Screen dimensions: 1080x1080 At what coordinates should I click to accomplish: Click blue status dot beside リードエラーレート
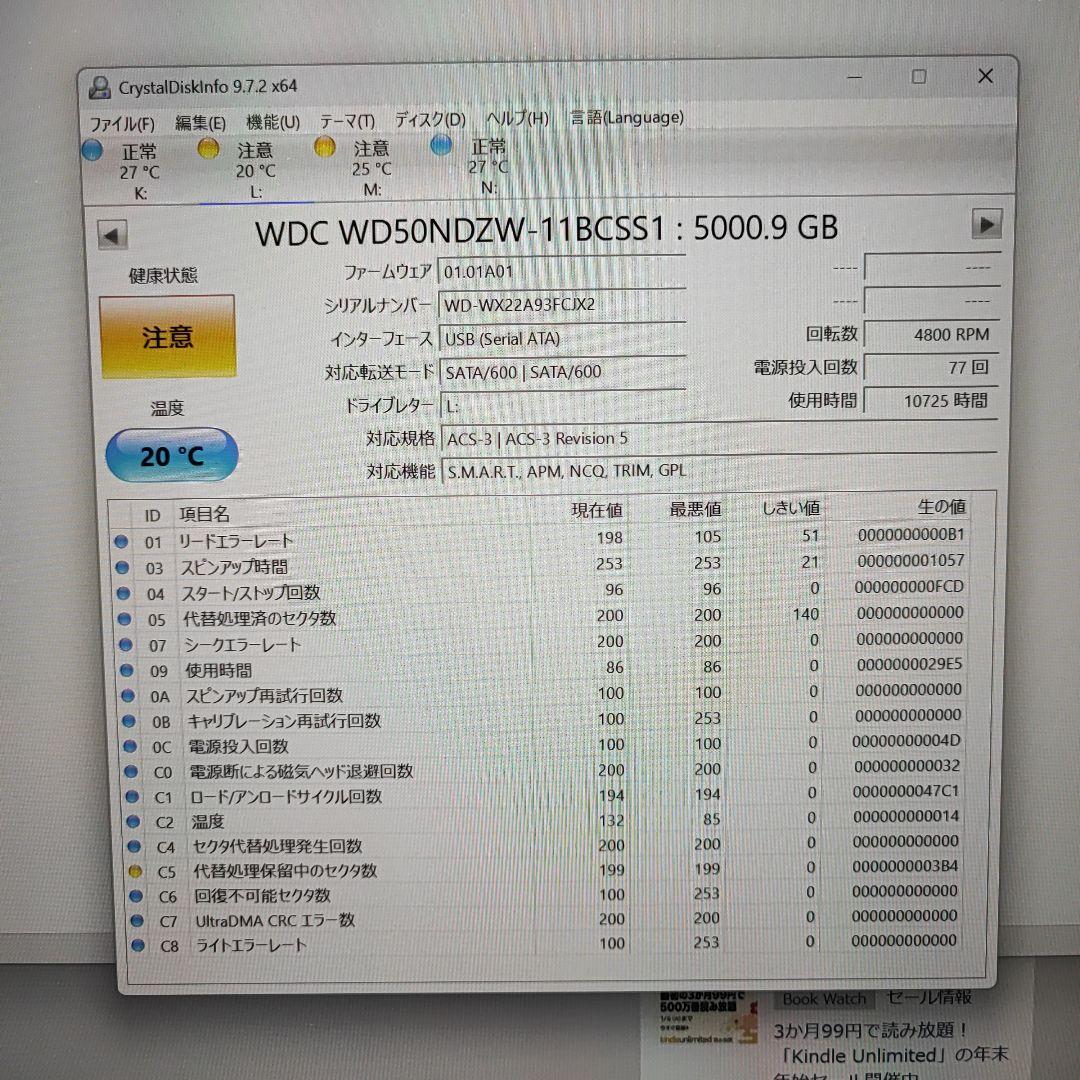122,541
